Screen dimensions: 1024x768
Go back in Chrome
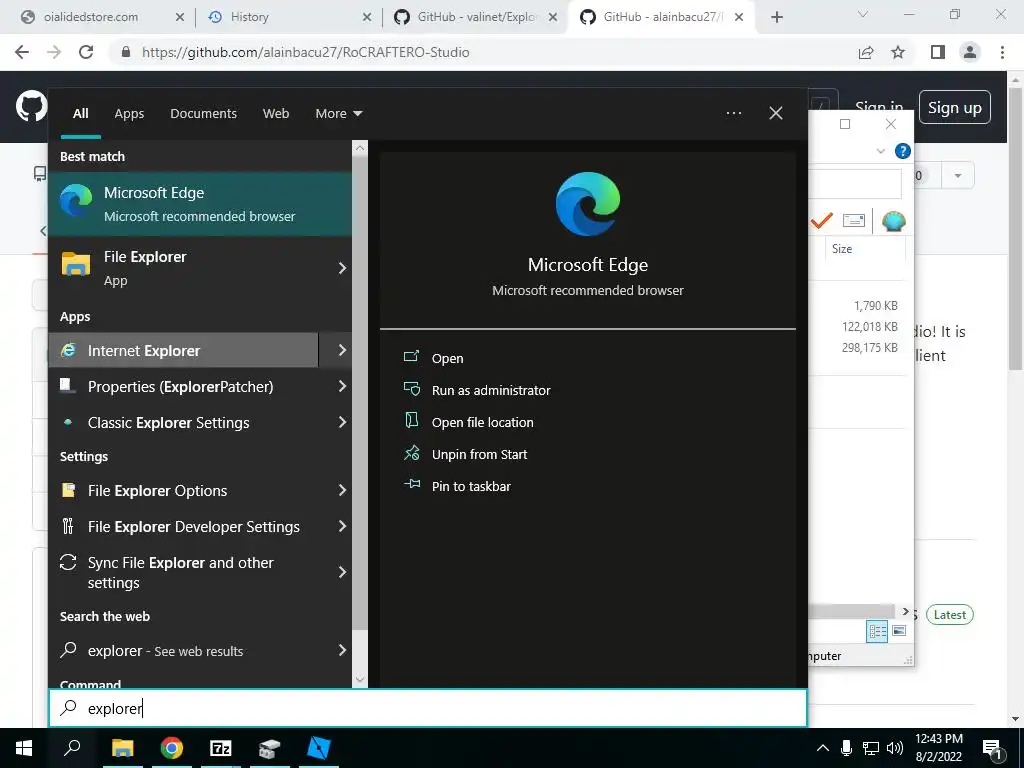[x=22, y=52]
